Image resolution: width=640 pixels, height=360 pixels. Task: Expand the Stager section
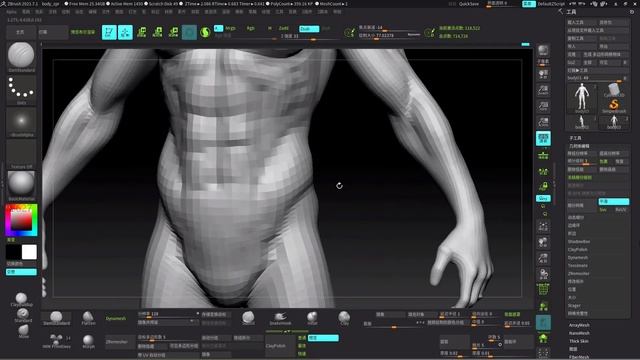(574, 305)
